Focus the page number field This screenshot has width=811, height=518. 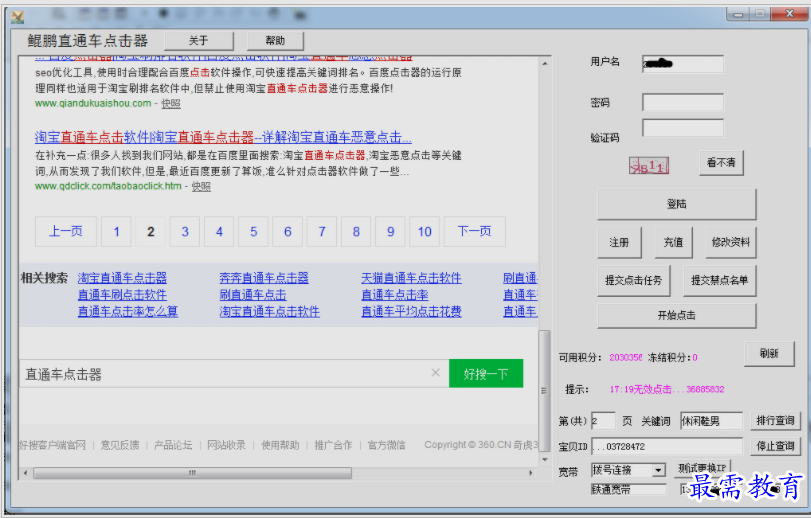[x=603, y=421]
